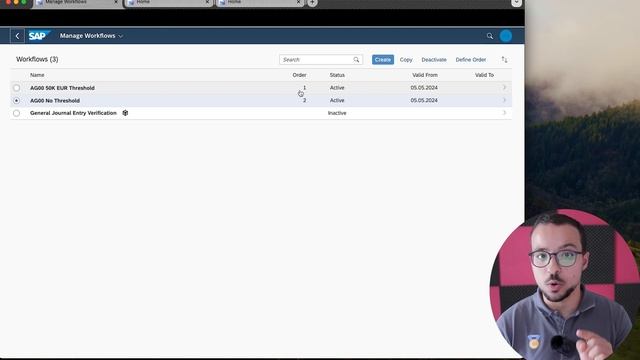Click Valid From date of AG00 50K EUR Threshold

(424, 88)
